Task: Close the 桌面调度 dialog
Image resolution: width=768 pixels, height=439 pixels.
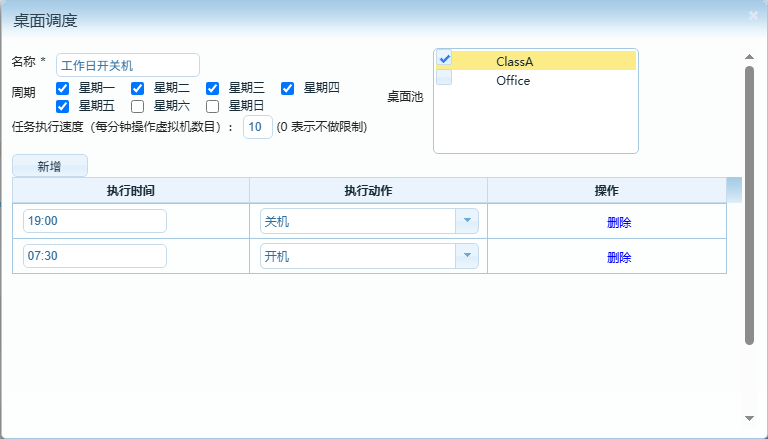Action: click(x=753, y=16)
